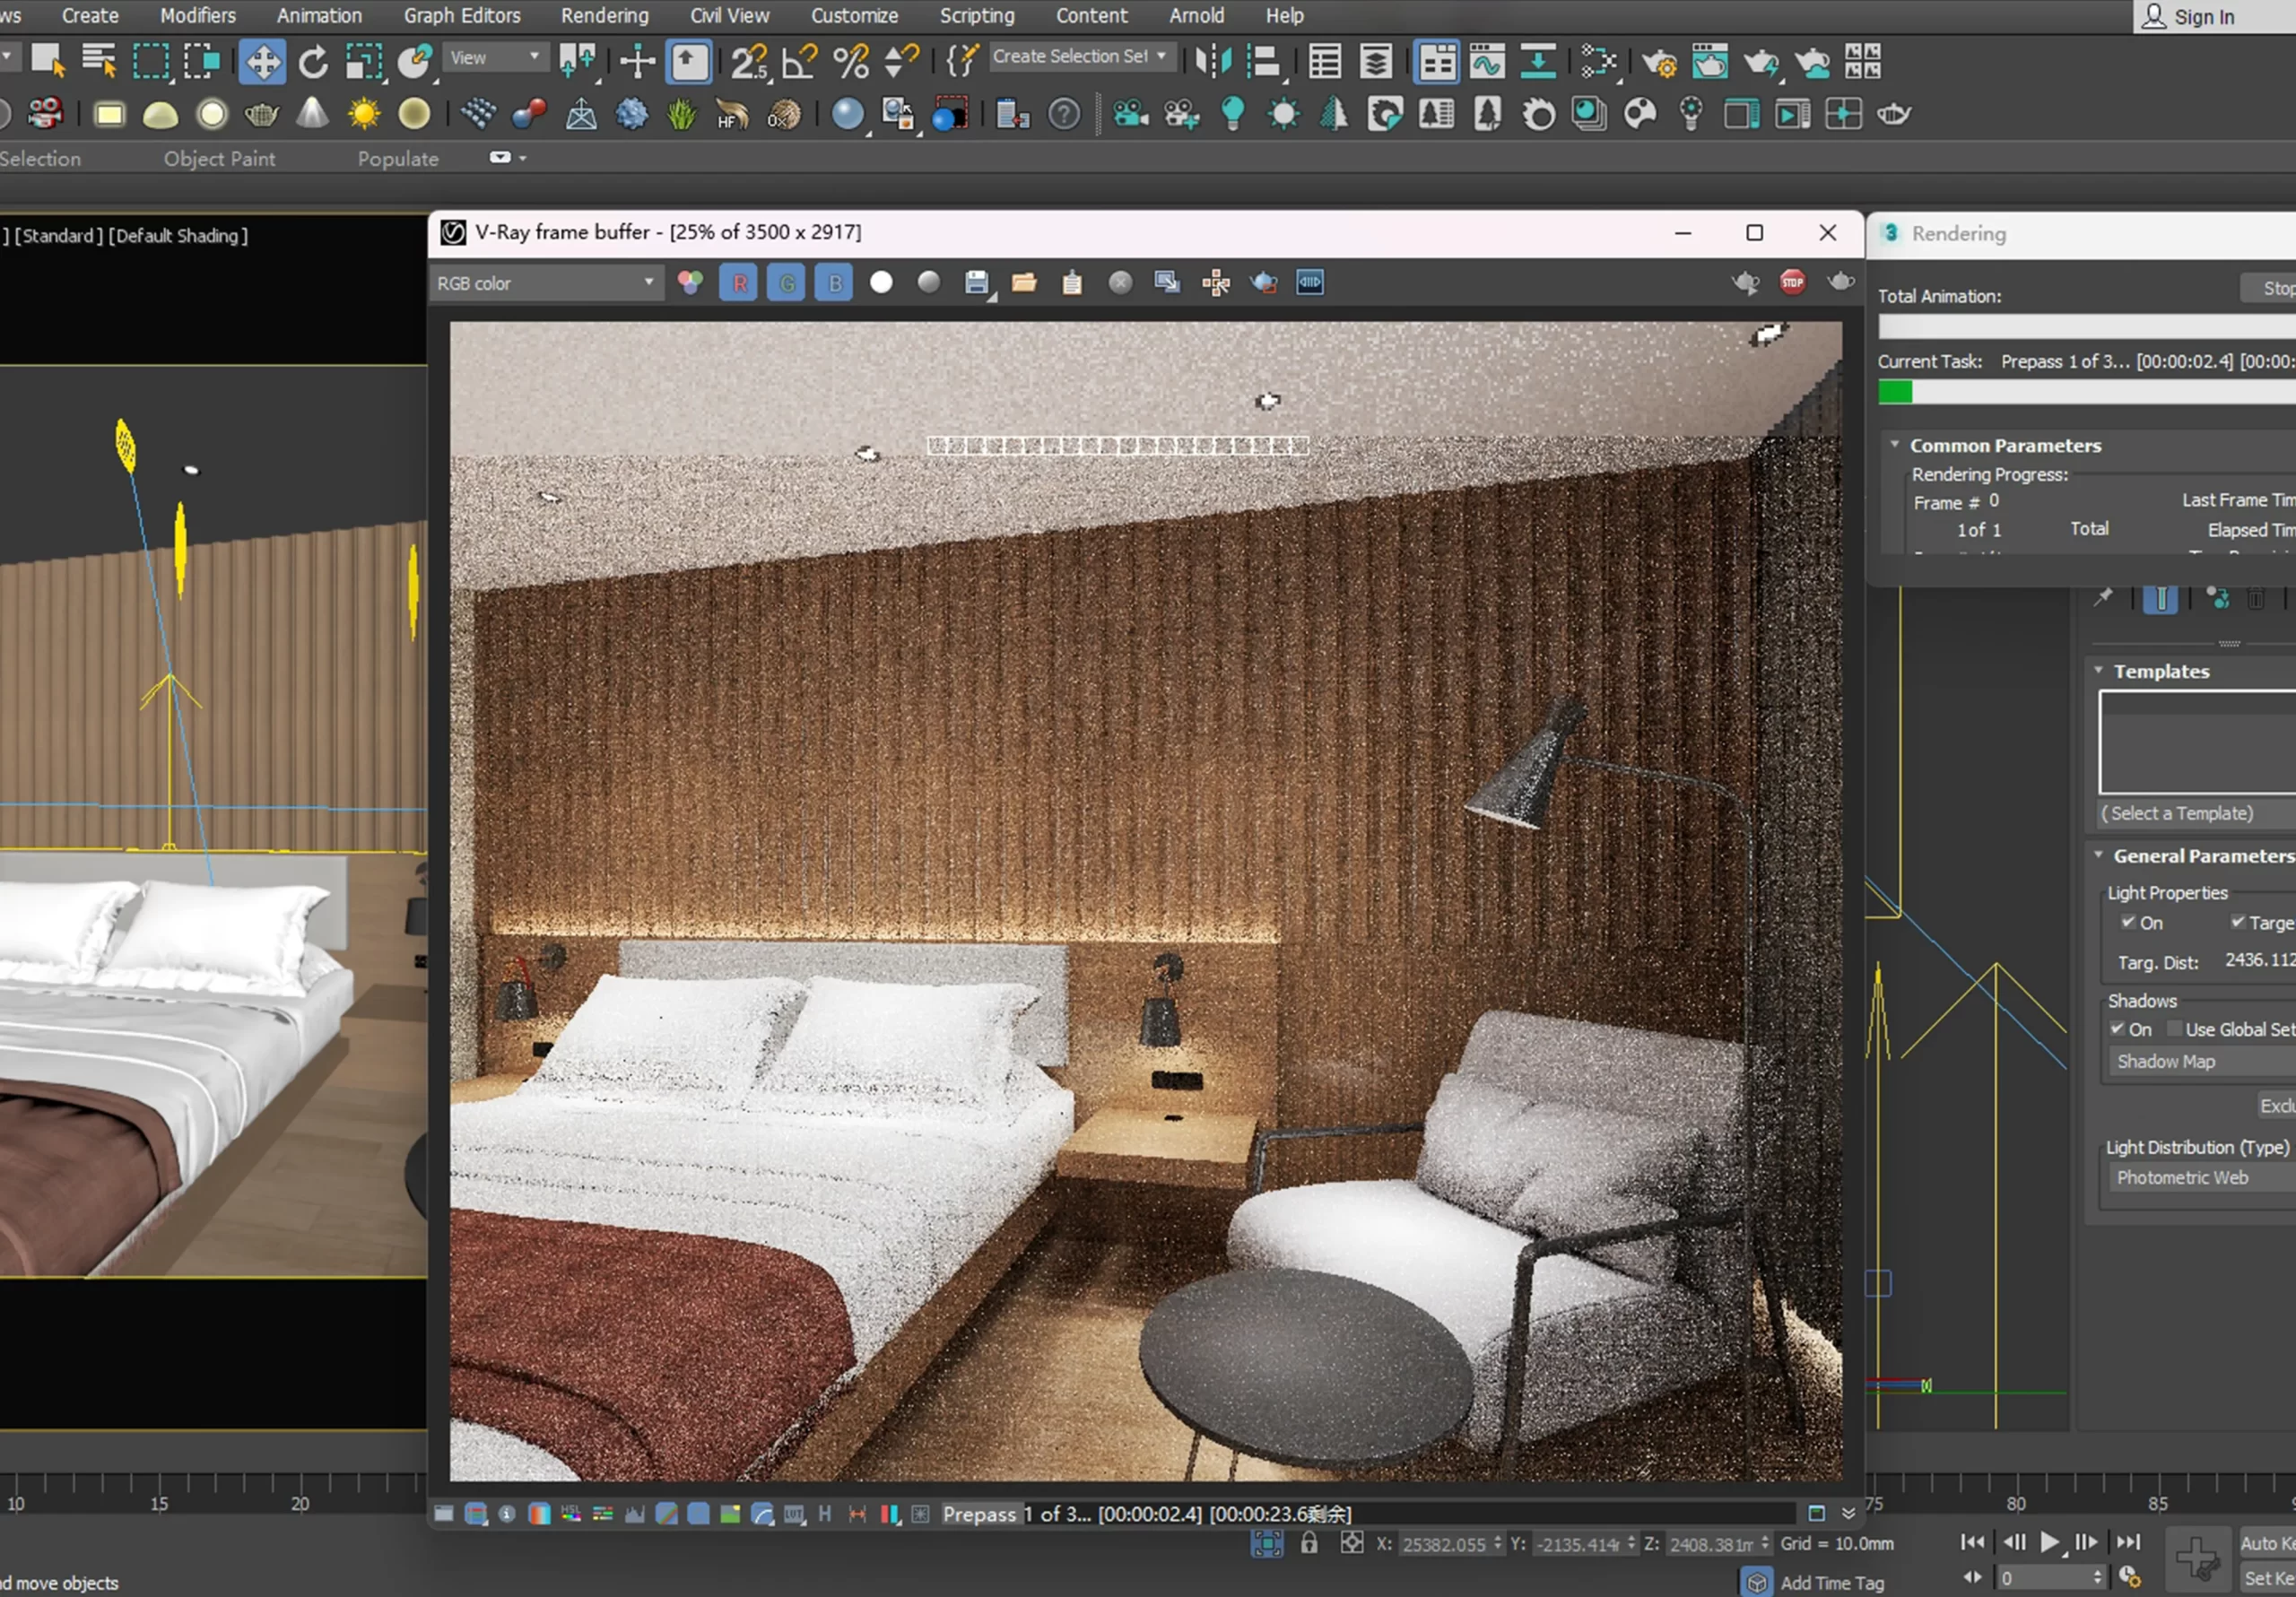
Task: Click Auto Key button
Action: coord(2266,1543)
